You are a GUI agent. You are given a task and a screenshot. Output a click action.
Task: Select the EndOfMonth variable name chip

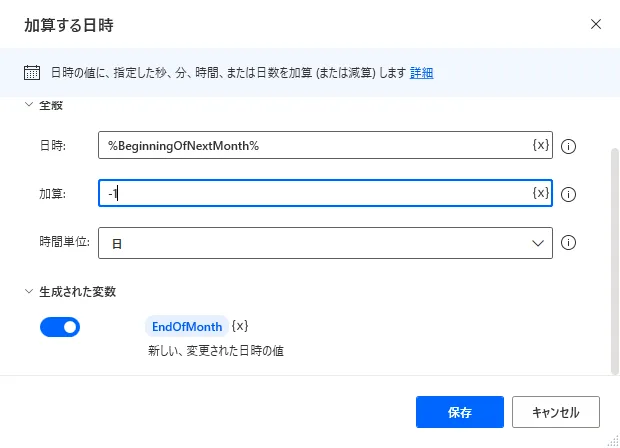[186, 327]
